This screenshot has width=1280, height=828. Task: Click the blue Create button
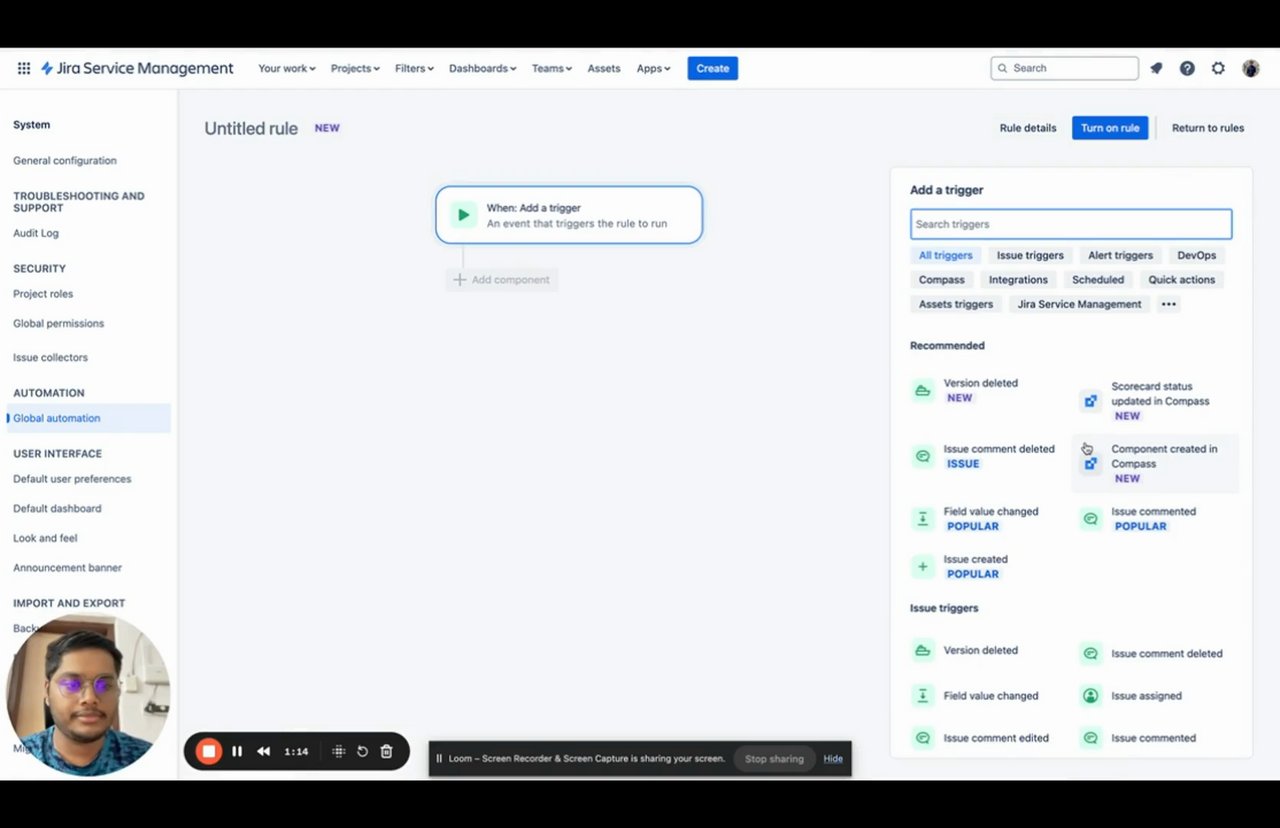(713, 68)
